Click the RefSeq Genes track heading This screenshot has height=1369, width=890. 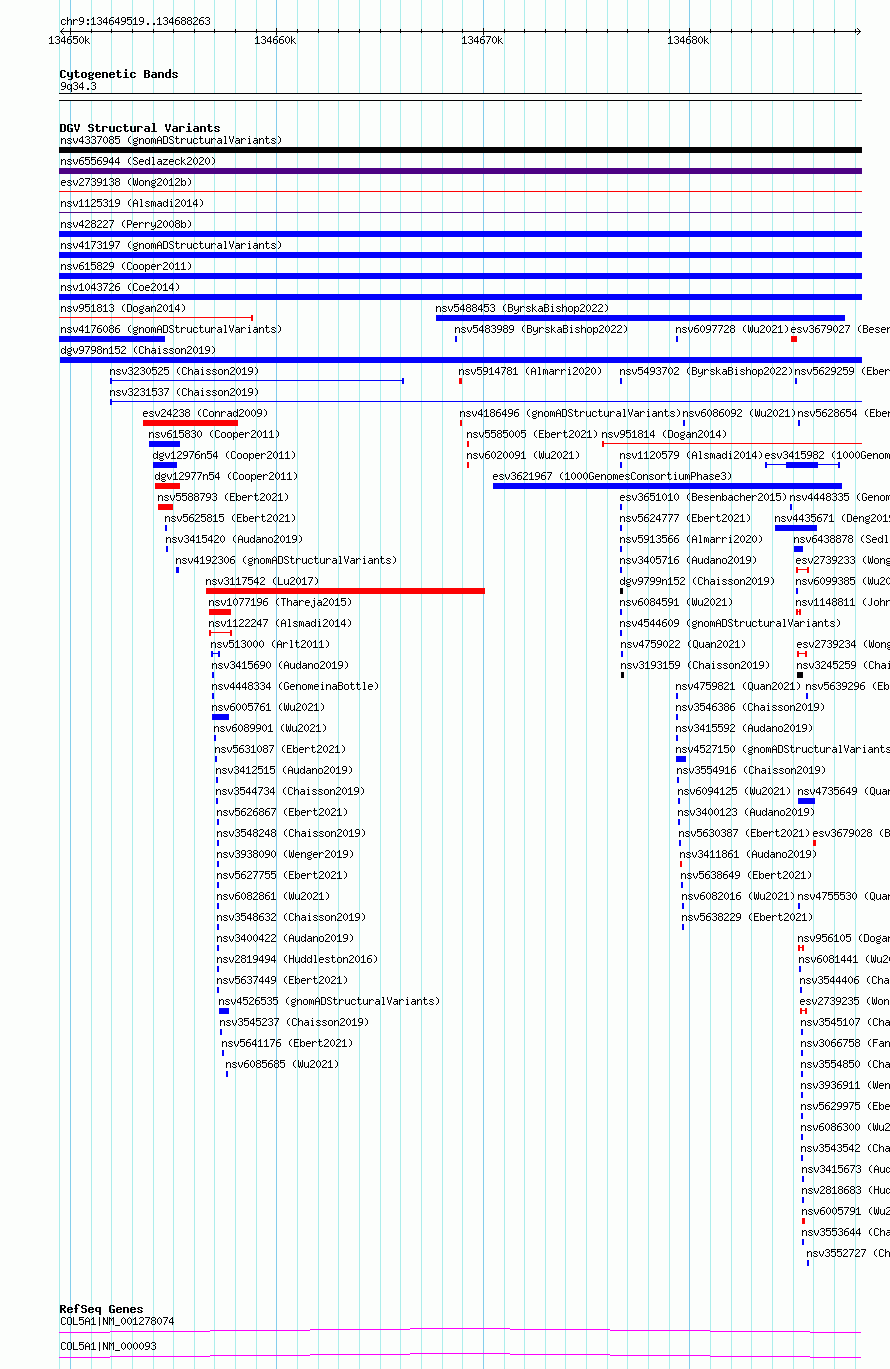tap(101, 1309)
